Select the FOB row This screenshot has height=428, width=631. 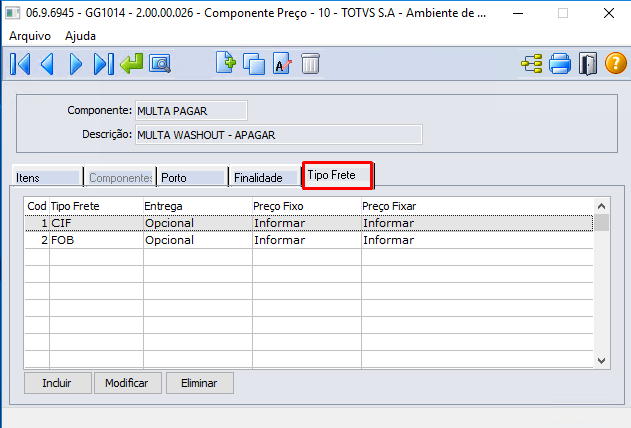pos(309,240)
